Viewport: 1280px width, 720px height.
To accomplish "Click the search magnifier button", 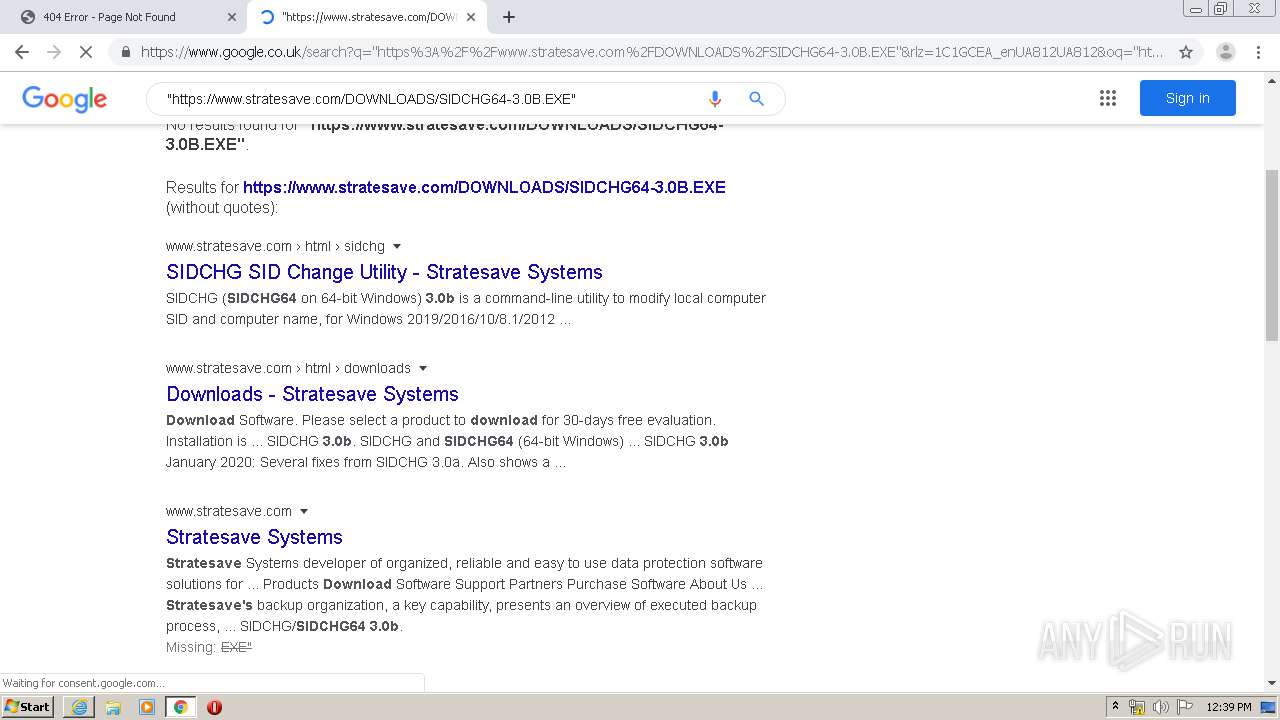I will point(757,99).
